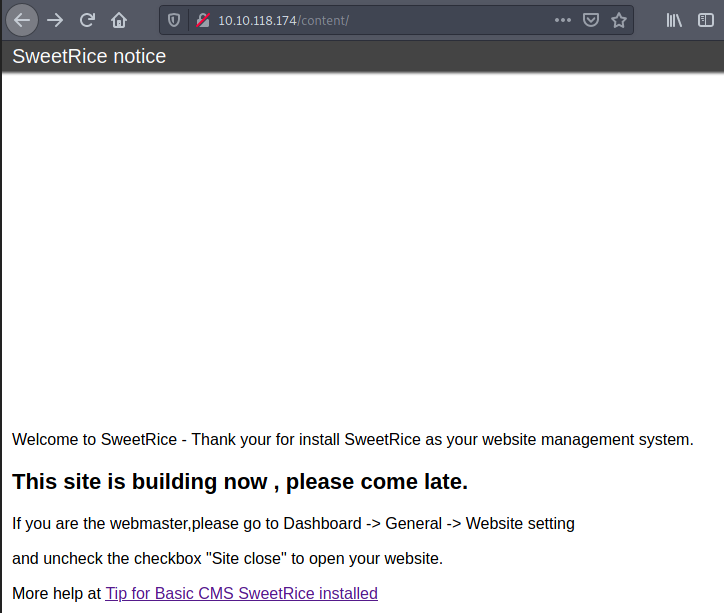Image resolution: width=724 pixels, height=613 pixels.
Task: Toggle the sidebar view
Action: tap(706, 20)
